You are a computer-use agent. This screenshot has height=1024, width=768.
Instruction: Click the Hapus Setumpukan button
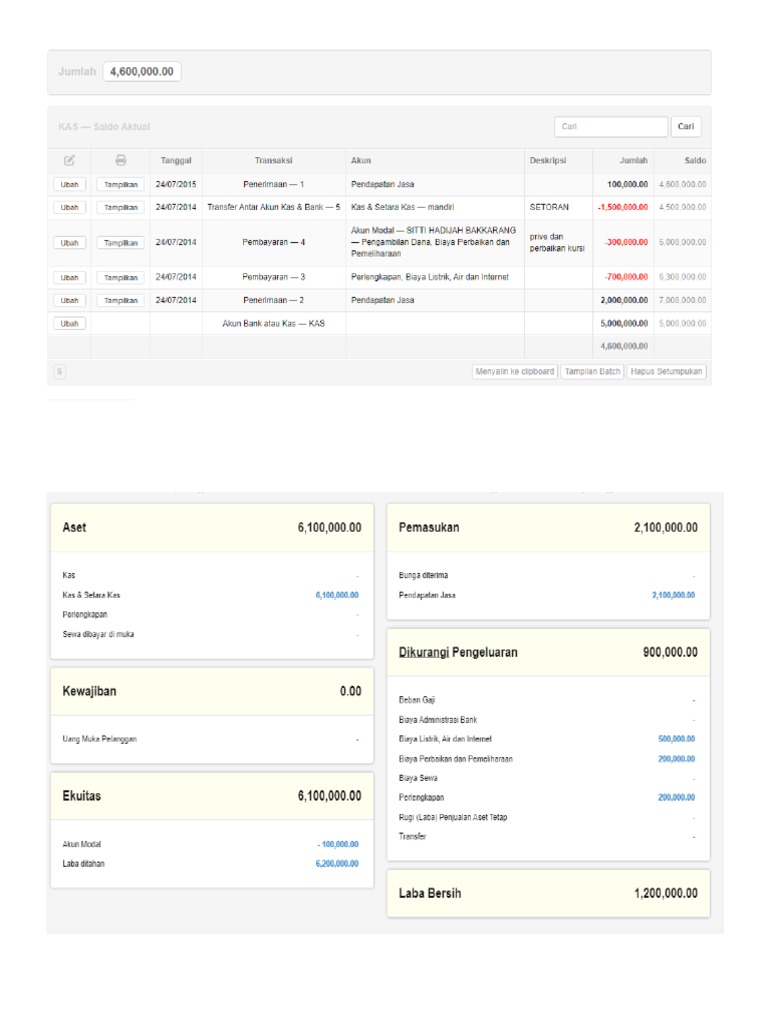pyautogui.click(x=667, y=371)
